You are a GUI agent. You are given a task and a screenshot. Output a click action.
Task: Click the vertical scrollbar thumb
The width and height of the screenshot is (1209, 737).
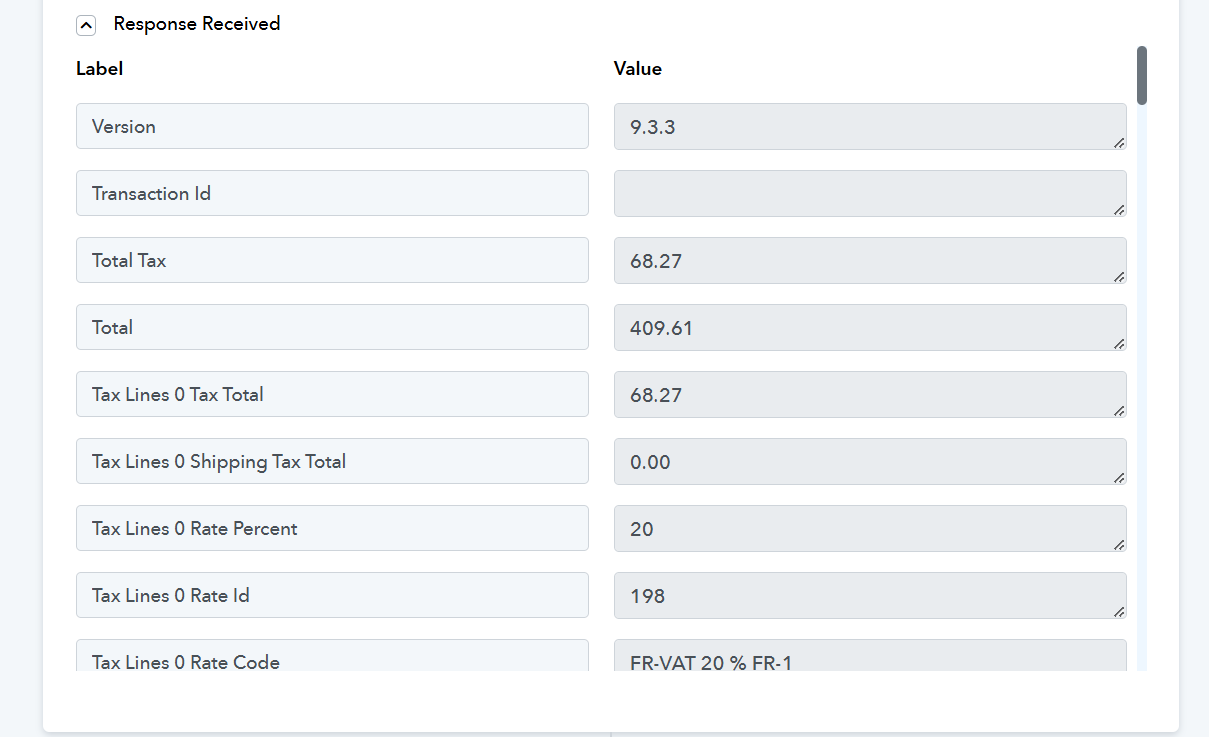click(1142, 75)
